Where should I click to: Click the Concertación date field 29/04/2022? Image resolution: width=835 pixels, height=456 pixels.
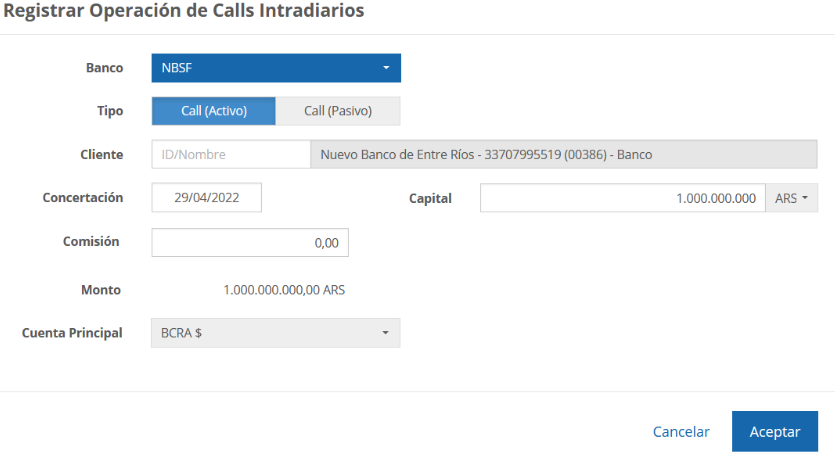point(206,198)
